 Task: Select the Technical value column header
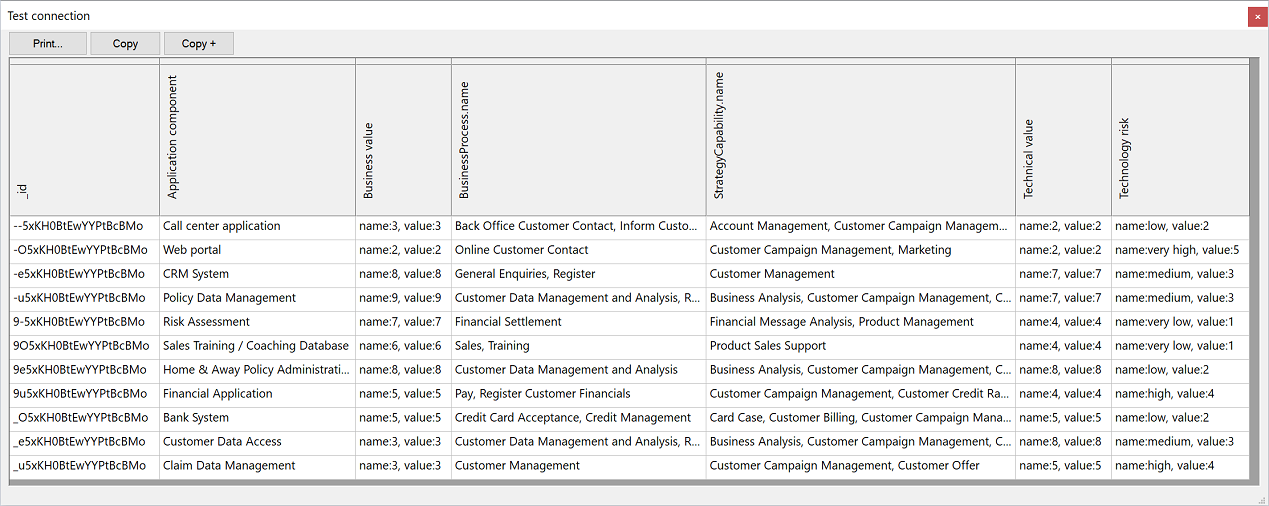(1063, 140)
